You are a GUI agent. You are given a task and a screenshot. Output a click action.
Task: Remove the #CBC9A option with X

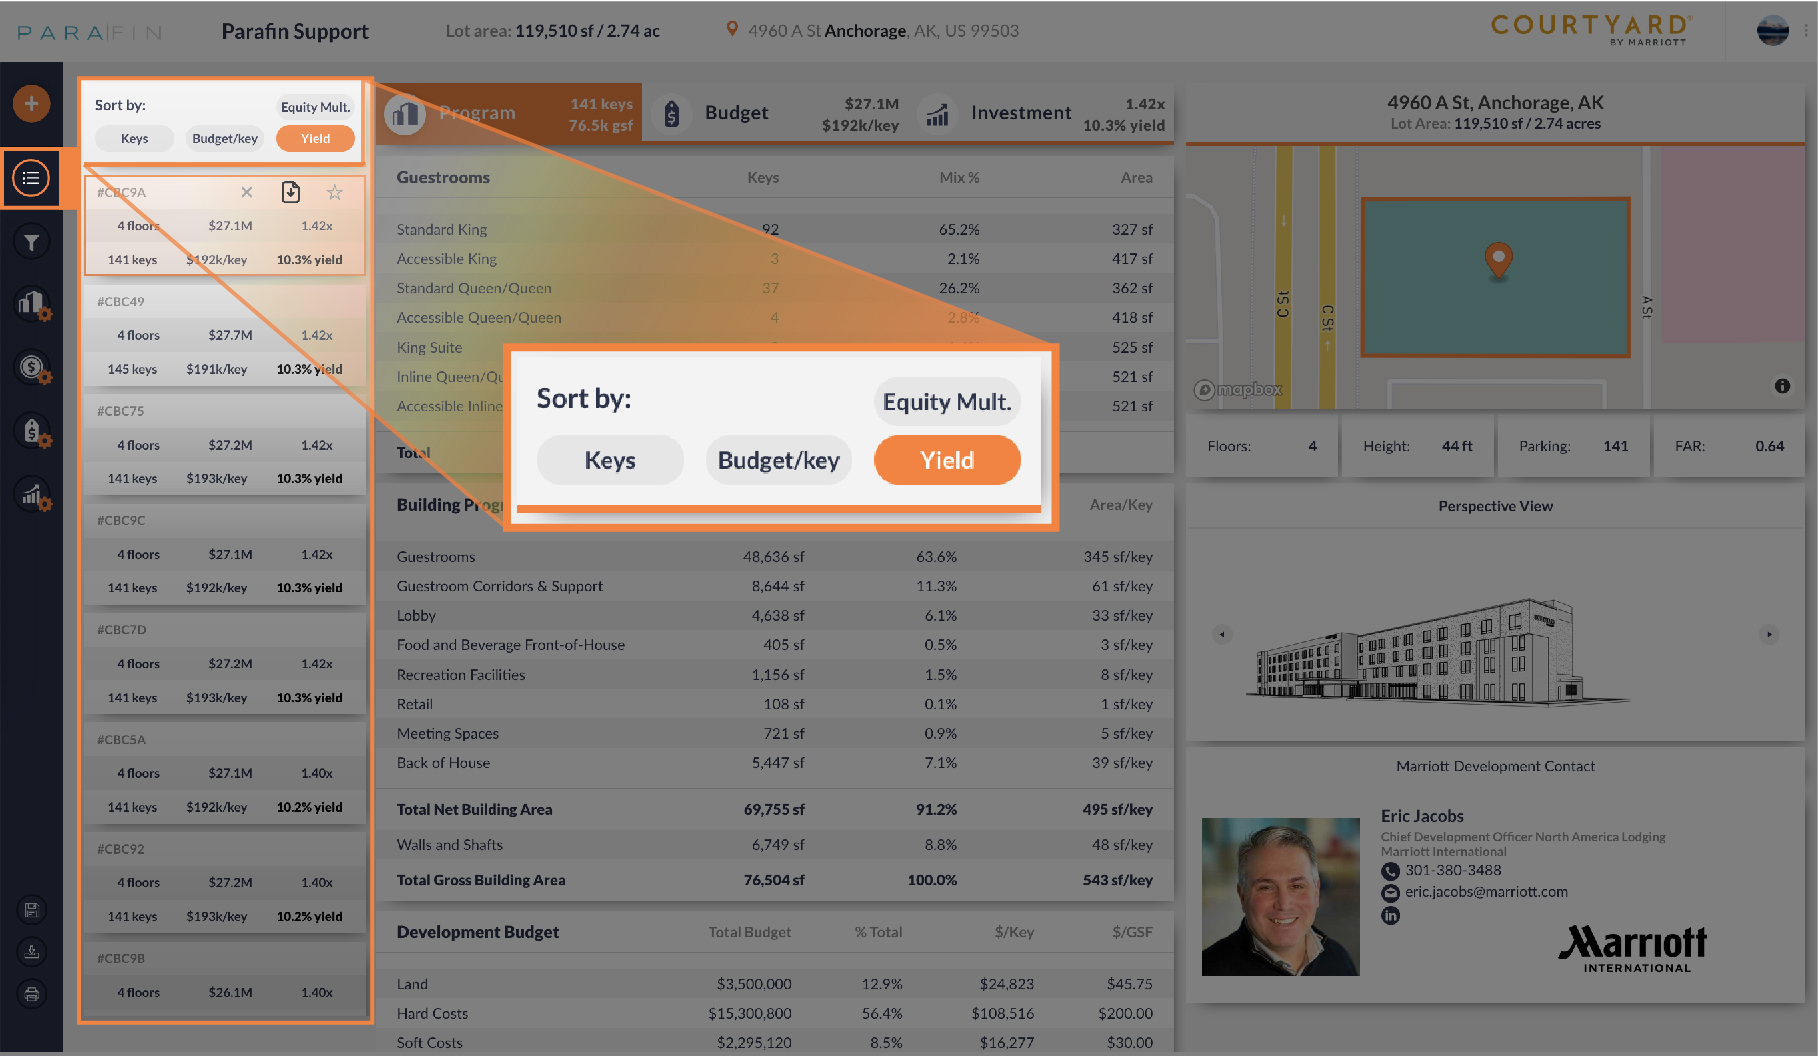(x=247, y=192)
